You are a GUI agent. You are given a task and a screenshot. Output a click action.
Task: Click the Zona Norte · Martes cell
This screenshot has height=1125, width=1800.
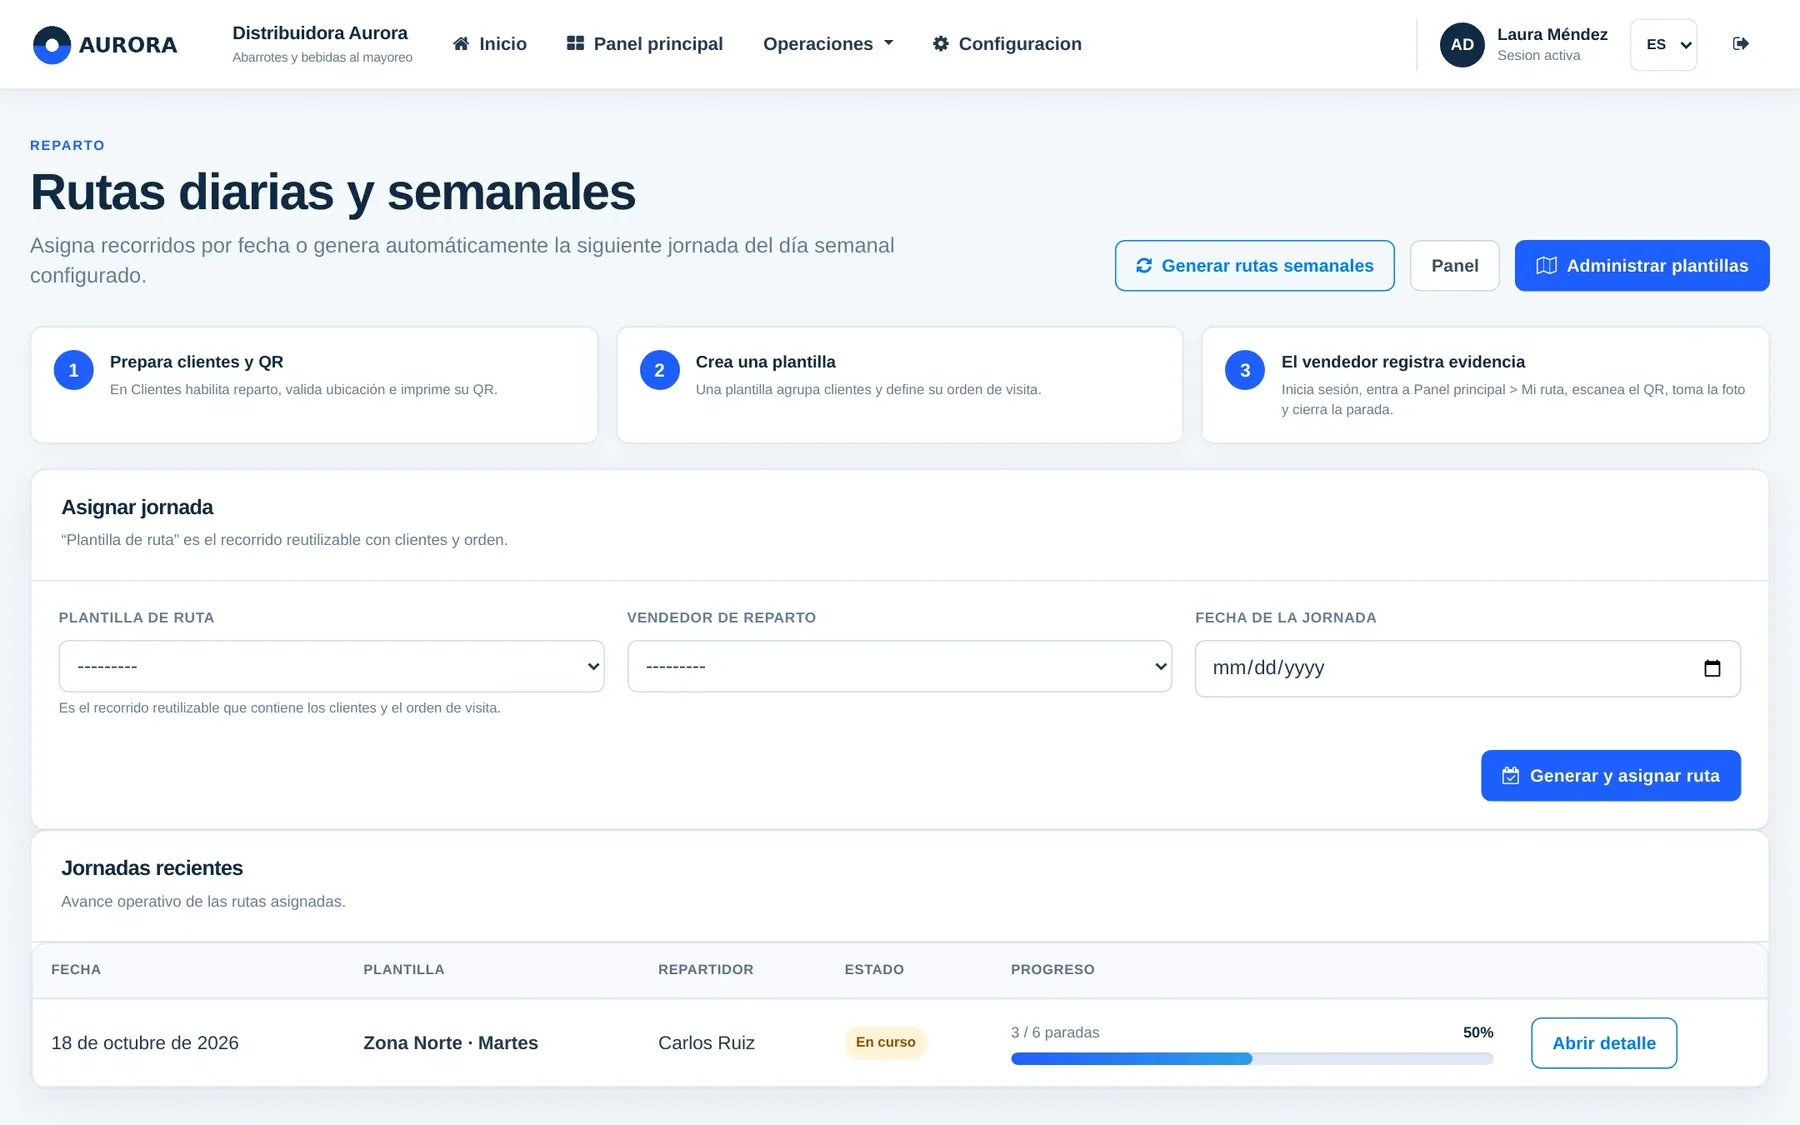tap(451, 1043)
